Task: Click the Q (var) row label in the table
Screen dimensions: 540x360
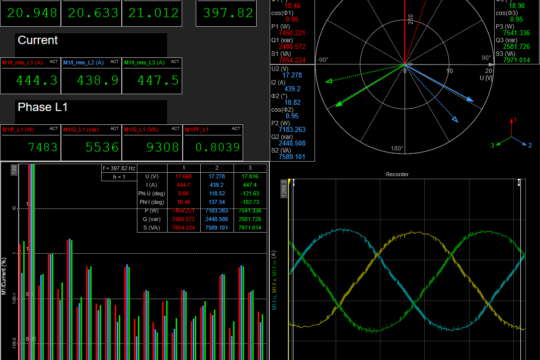Action: [x=152, y=219]
